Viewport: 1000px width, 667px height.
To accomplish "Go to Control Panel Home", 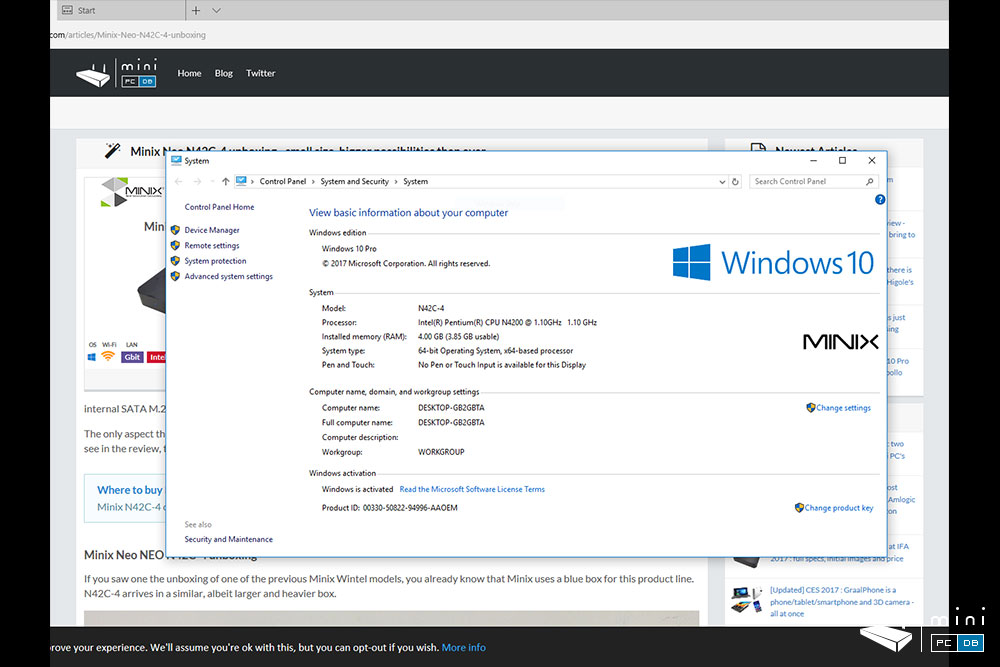I will tap(219, 207).
